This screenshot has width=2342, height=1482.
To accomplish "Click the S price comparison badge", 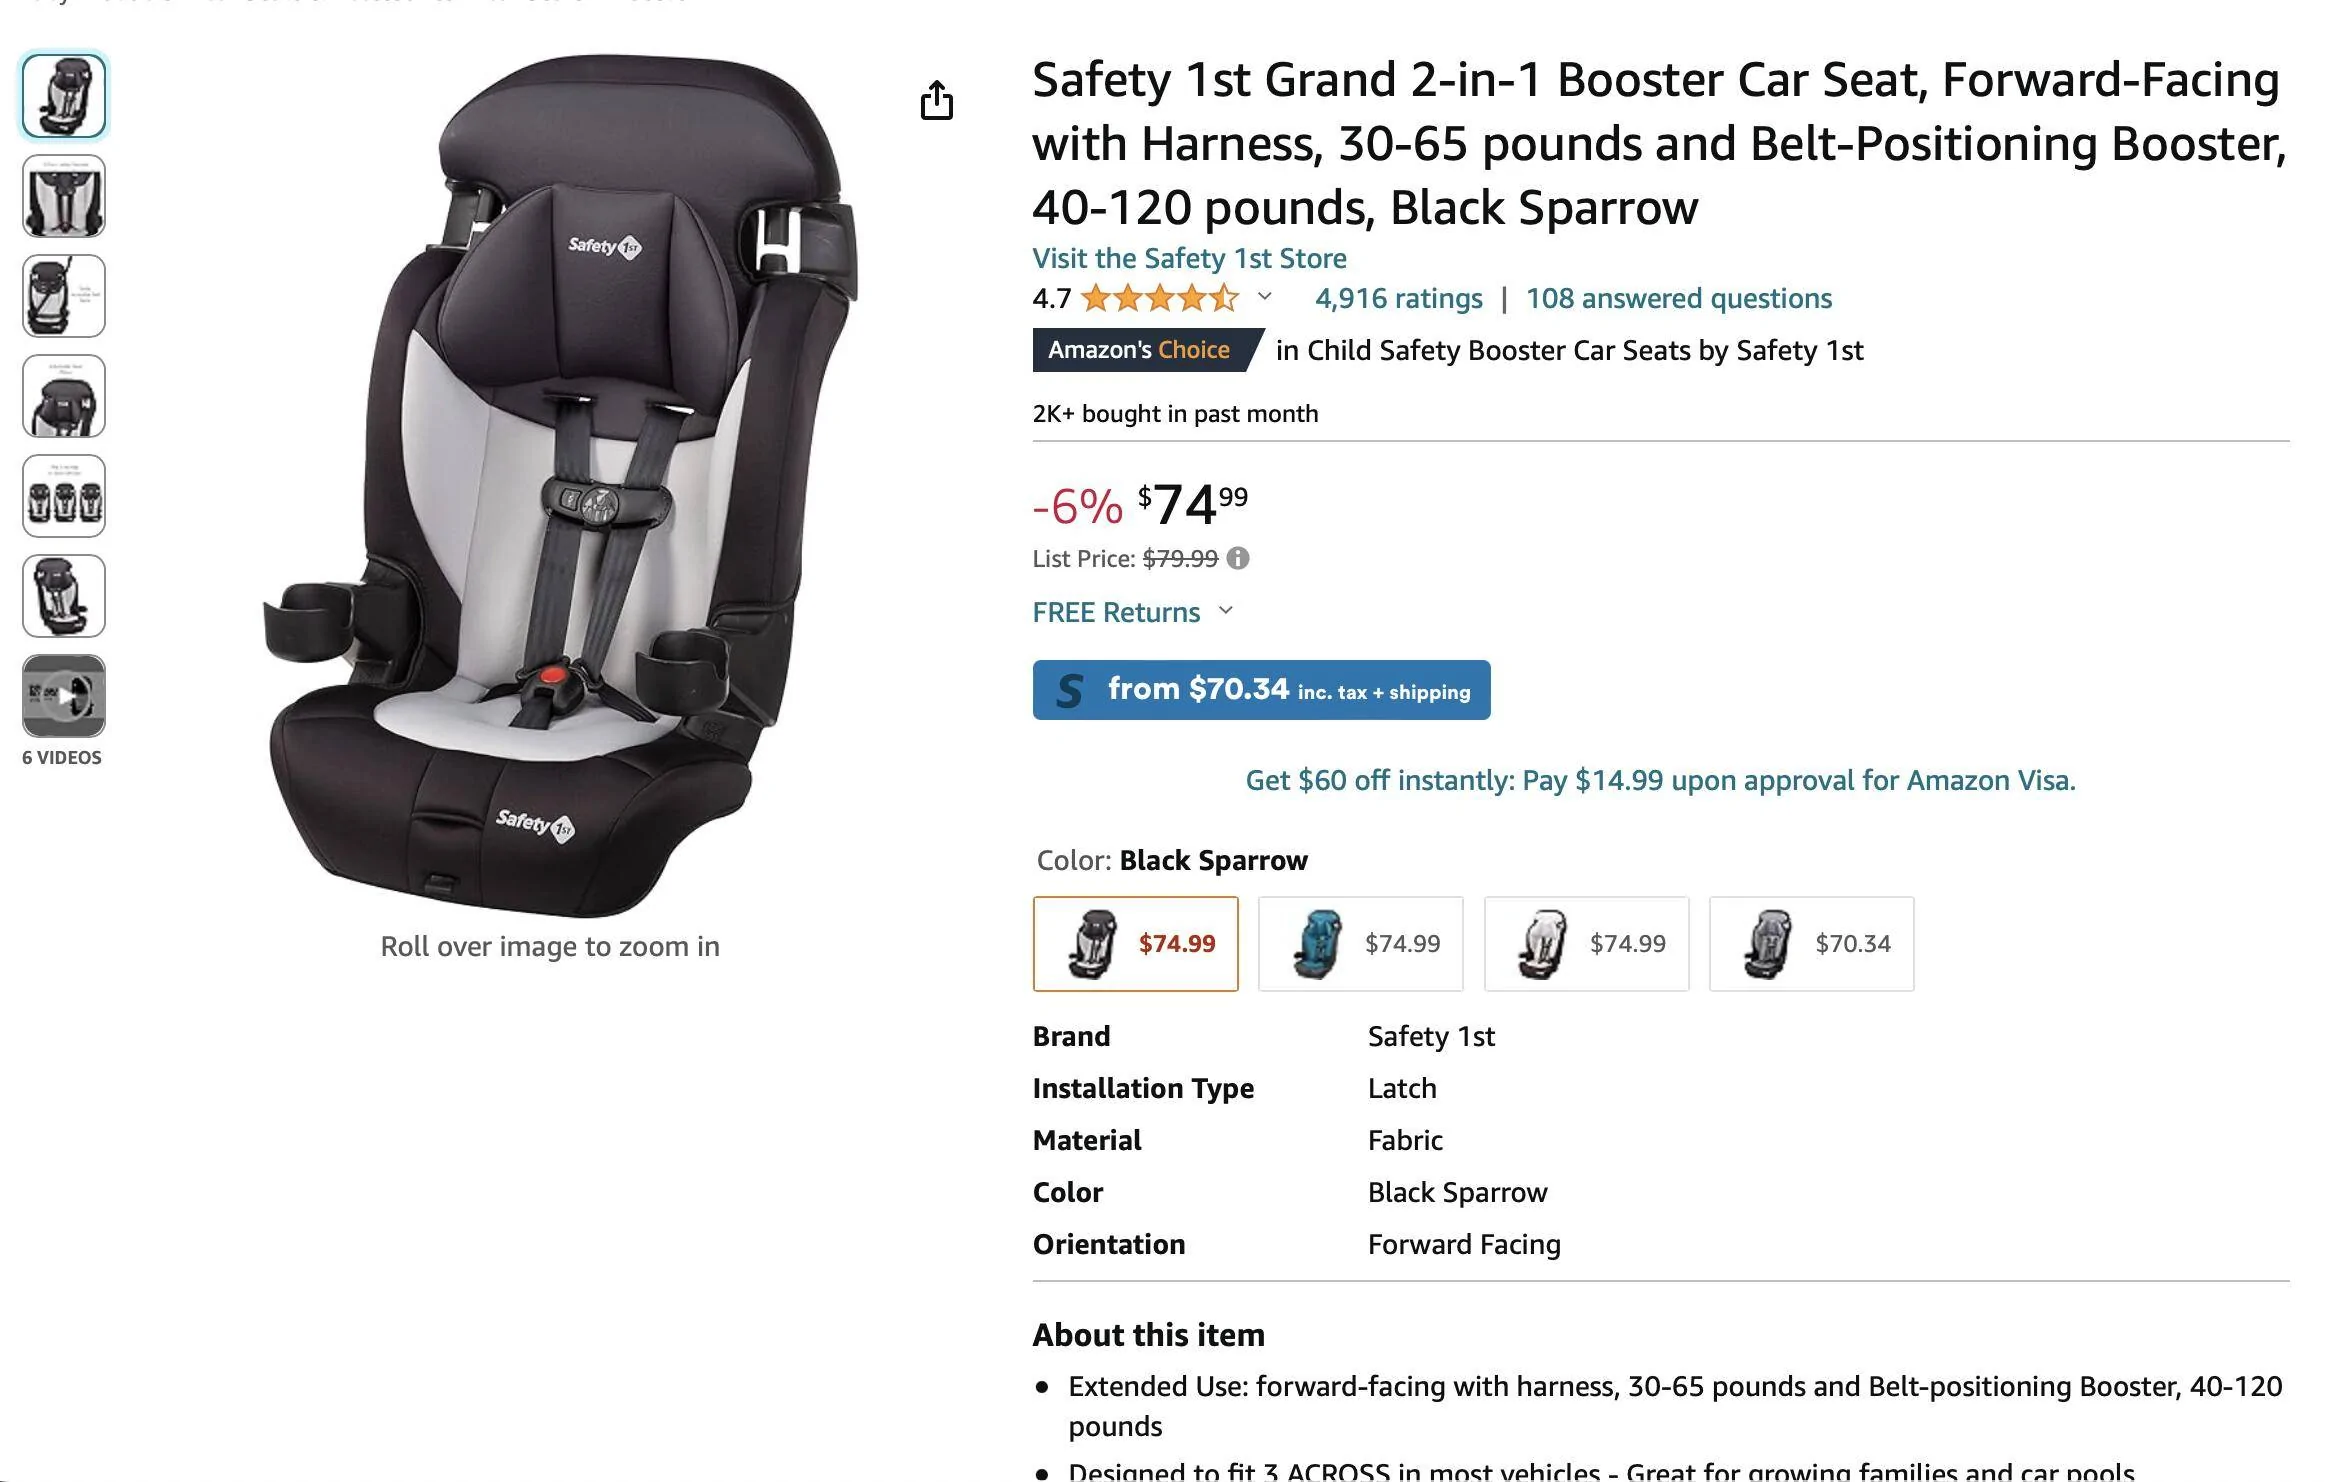I will tap(1261, 690).
